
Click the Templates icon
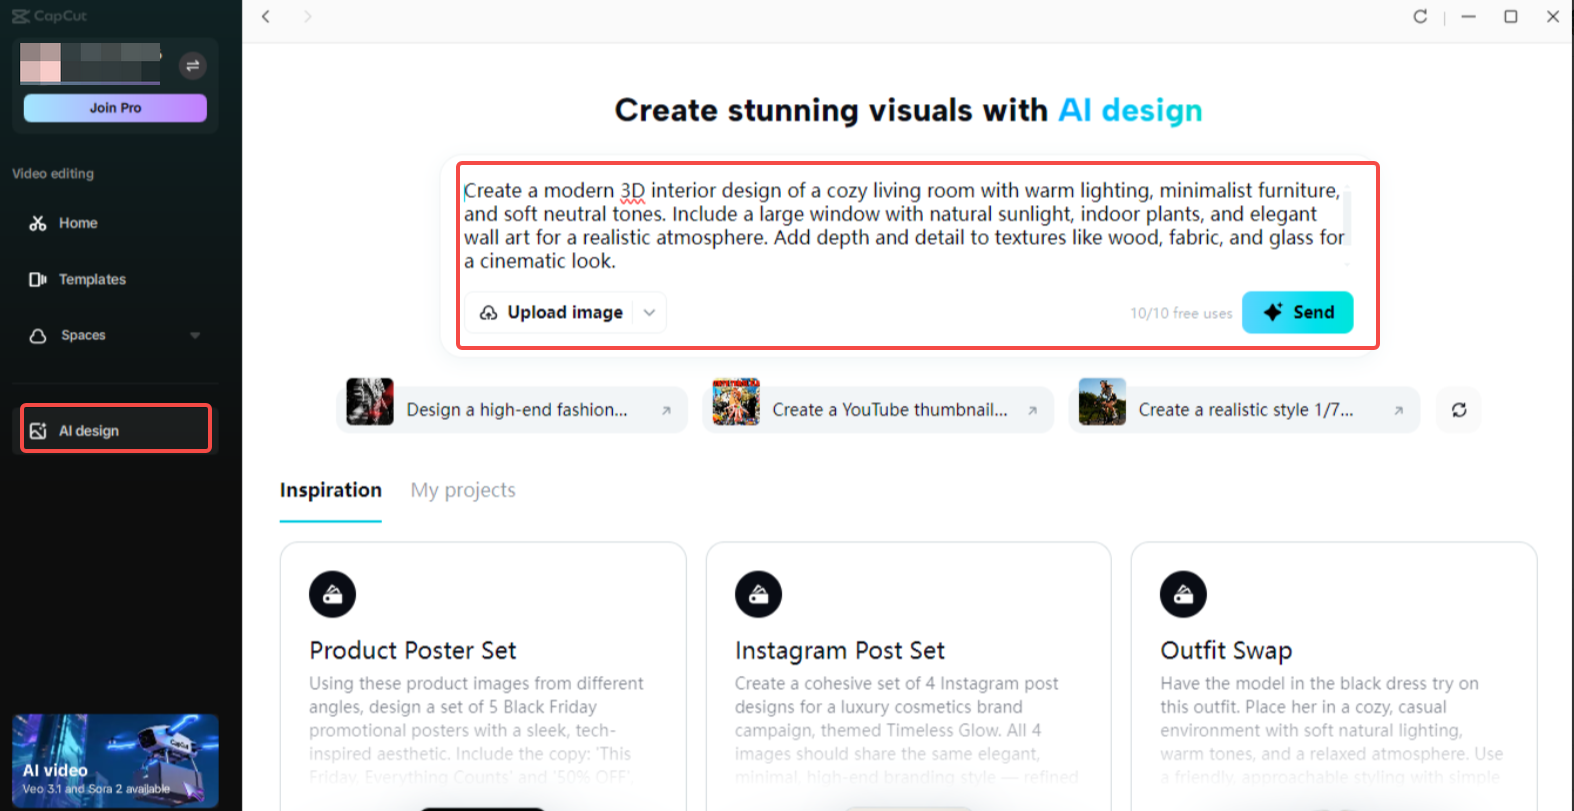[x=38, y=279]
